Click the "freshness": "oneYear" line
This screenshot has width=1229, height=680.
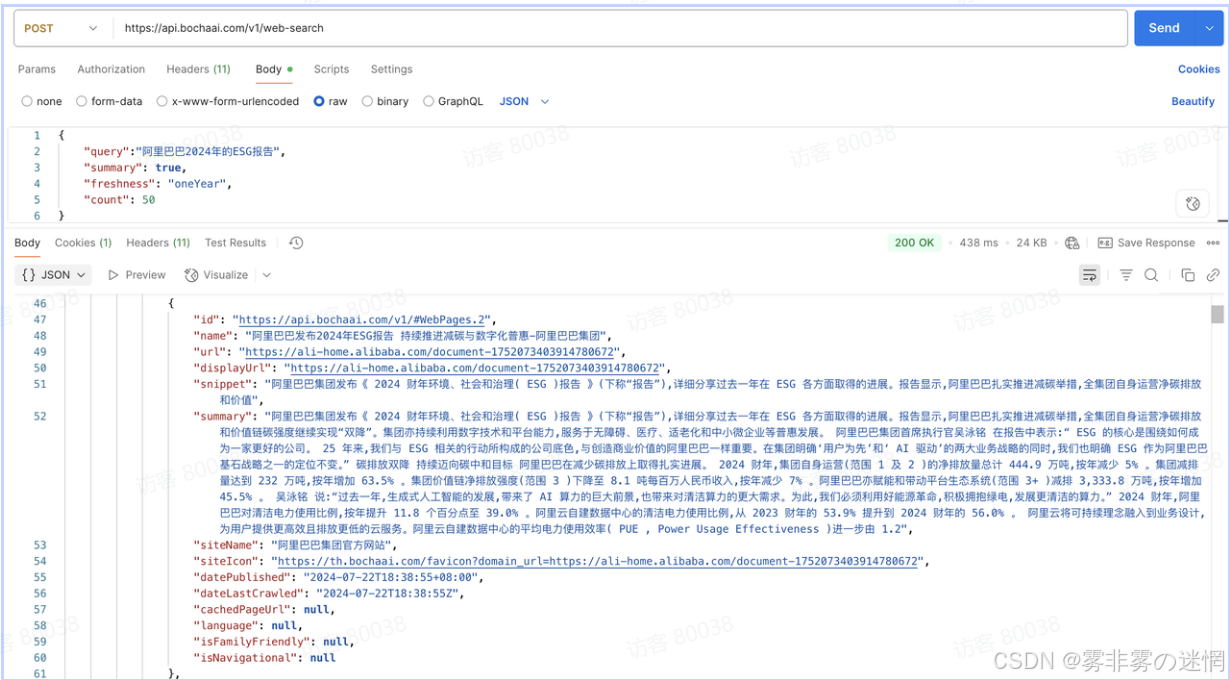[159, 184]
